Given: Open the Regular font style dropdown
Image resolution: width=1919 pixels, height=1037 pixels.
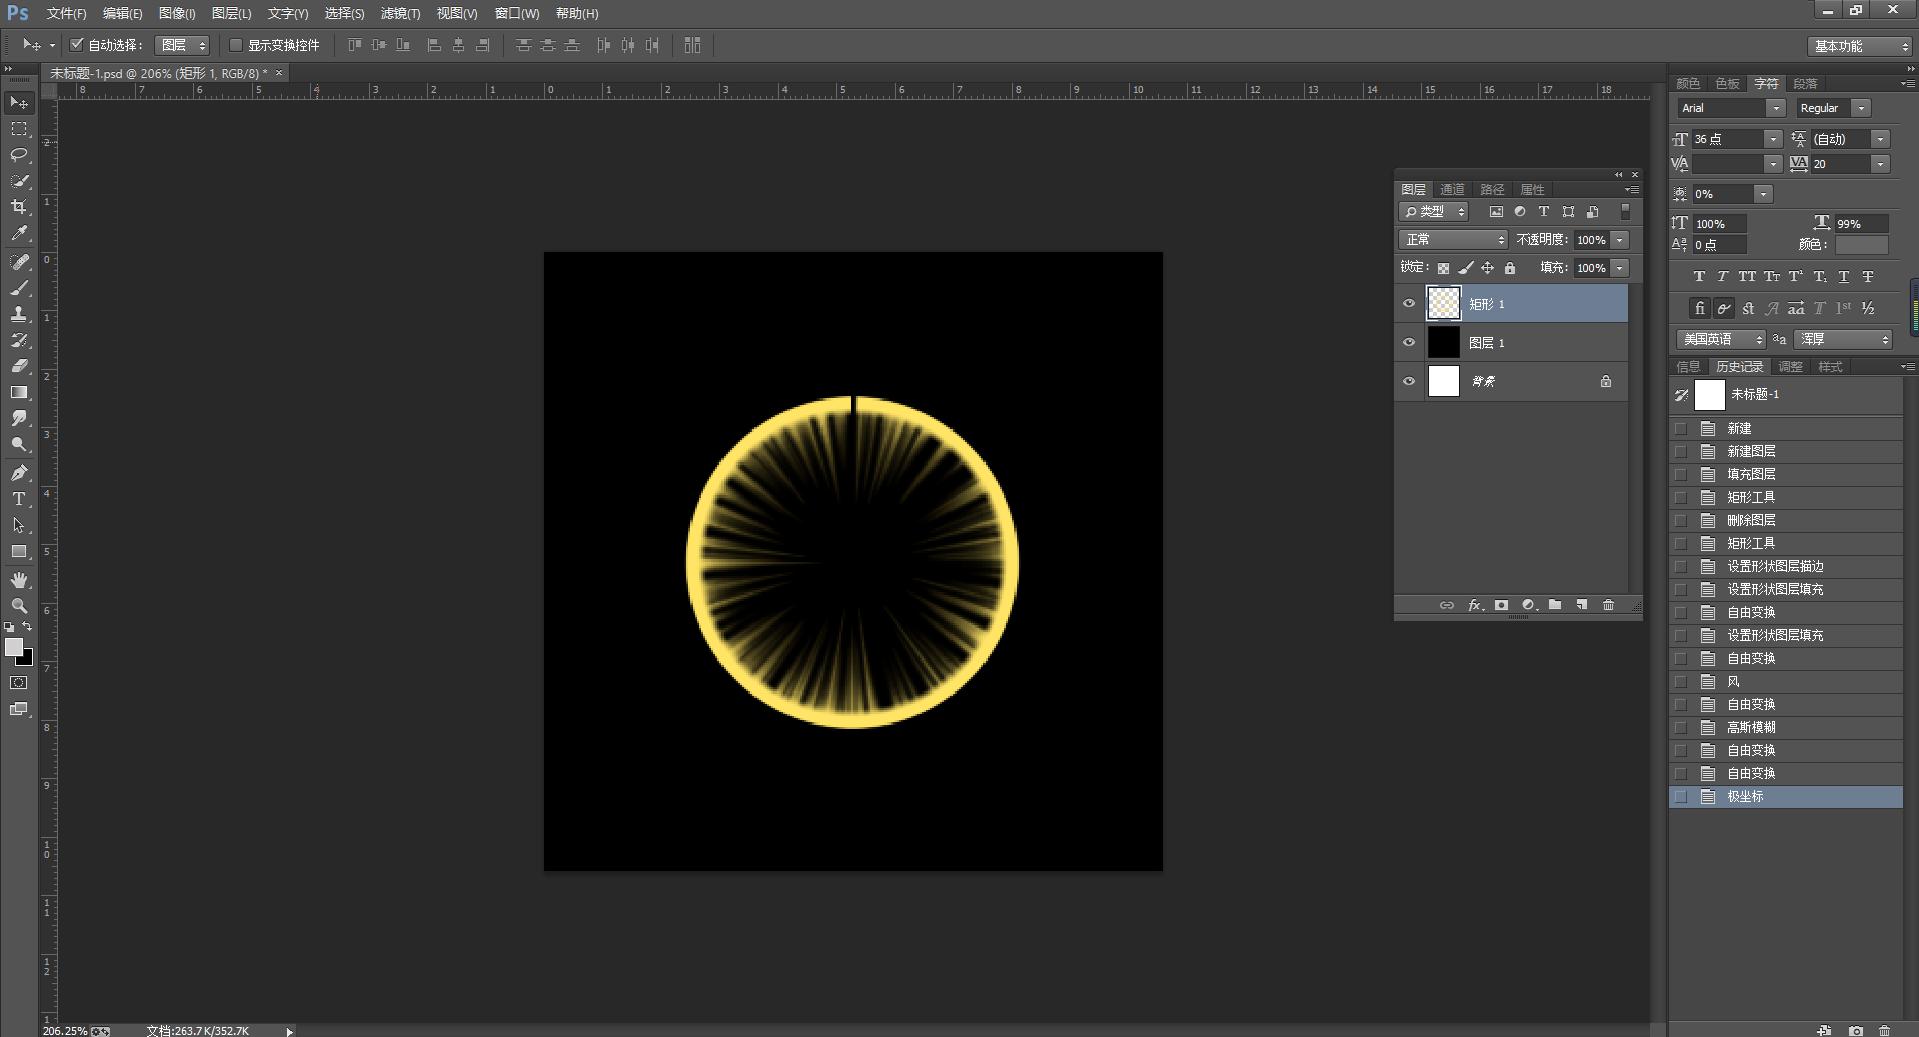Looking at the screenshot, I should coord(1860,108).
